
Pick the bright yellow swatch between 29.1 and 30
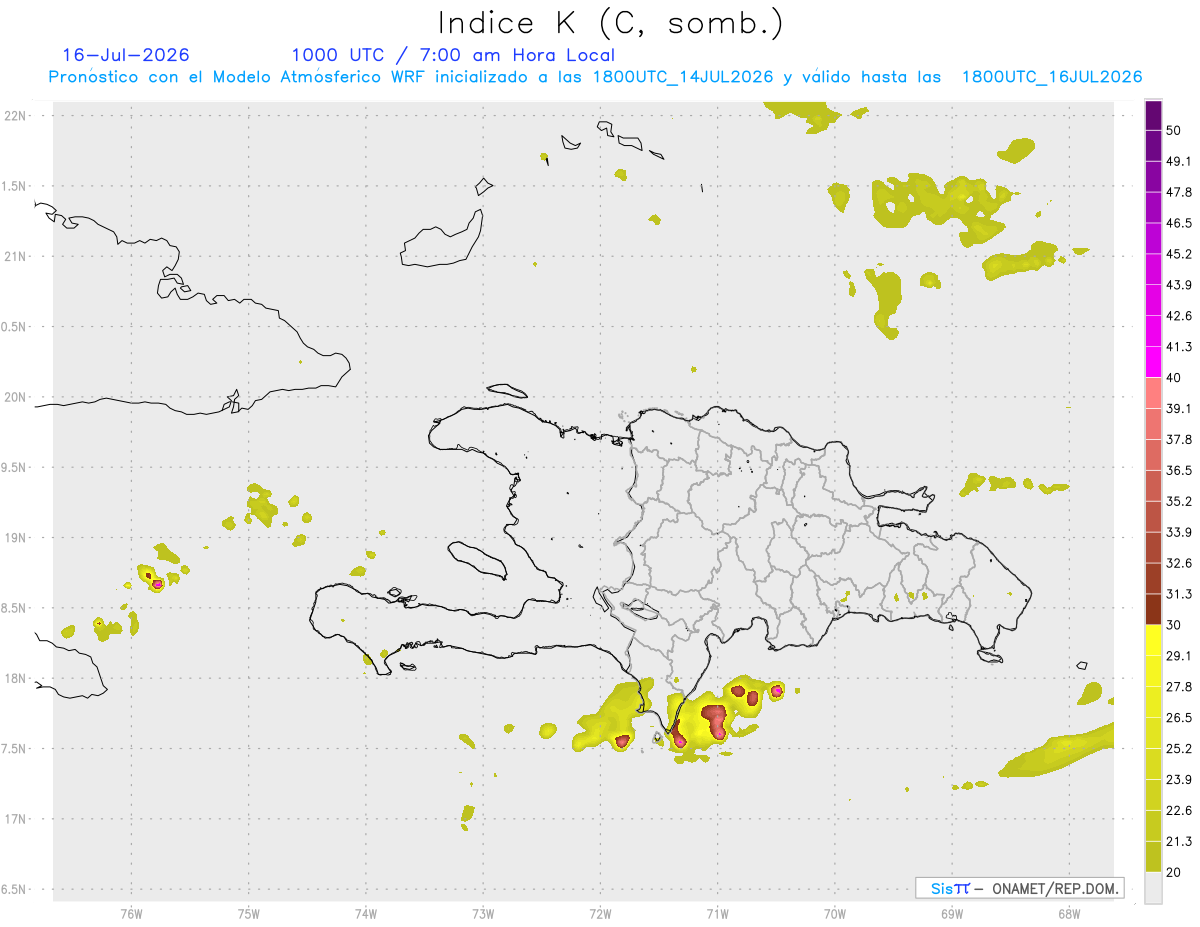tap(1153, 641)
